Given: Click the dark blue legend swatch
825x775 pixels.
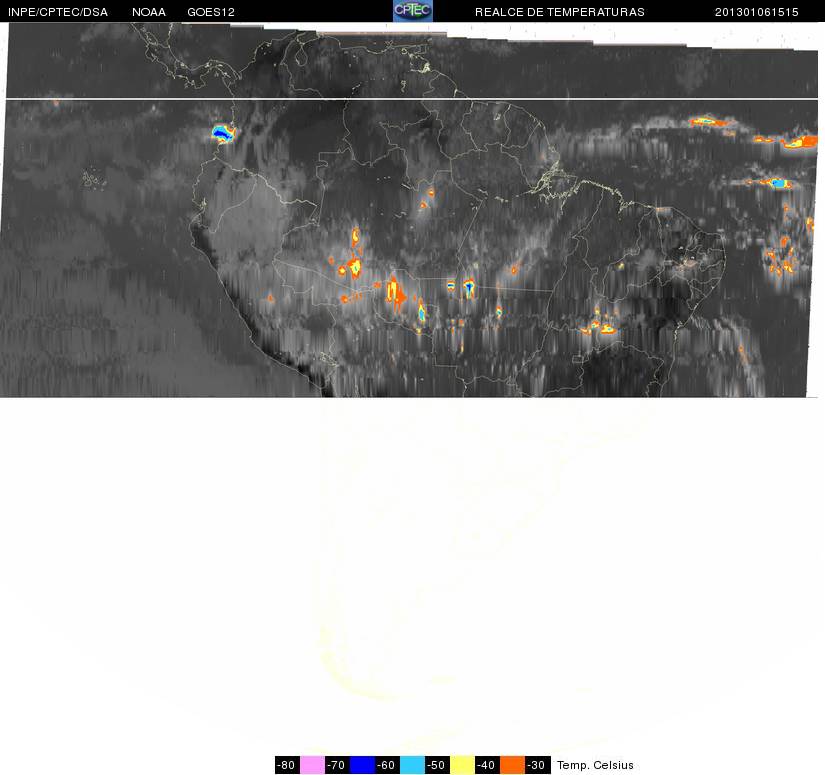Looking at the screenshot, I should pos(362,765).
